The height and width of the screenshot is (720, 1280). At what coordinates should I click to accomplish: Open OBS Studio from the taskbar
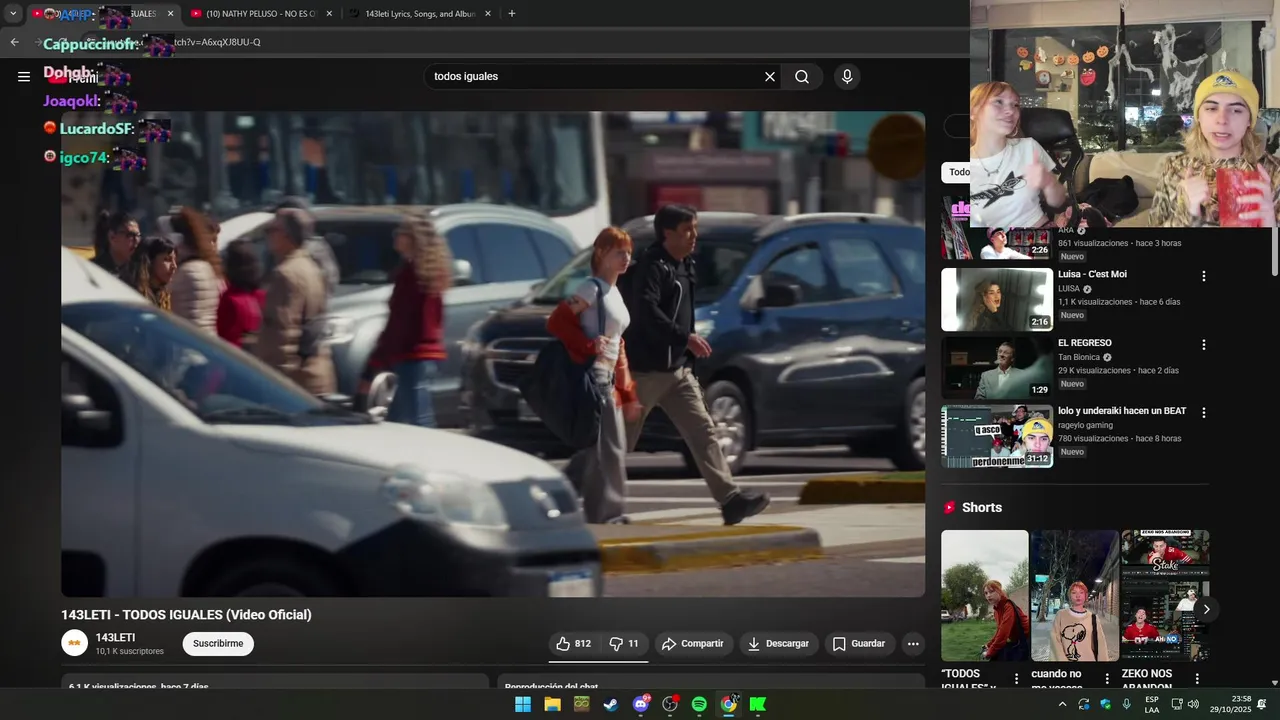tap(670, 704)
